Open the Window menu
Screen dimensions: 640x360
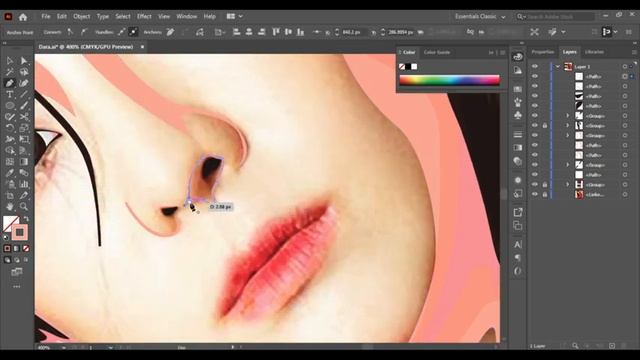(x=187, y=16)
